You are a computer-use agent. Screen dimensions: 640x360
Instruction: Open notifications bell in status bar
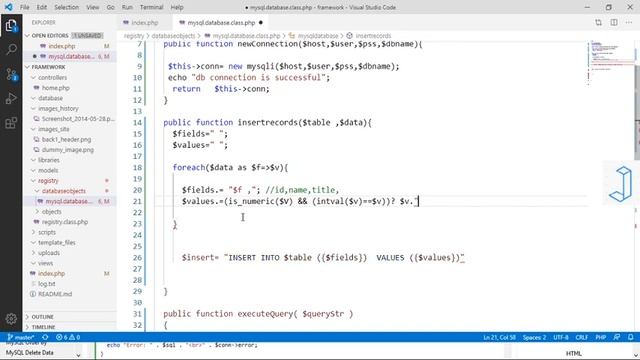[631, 338]
